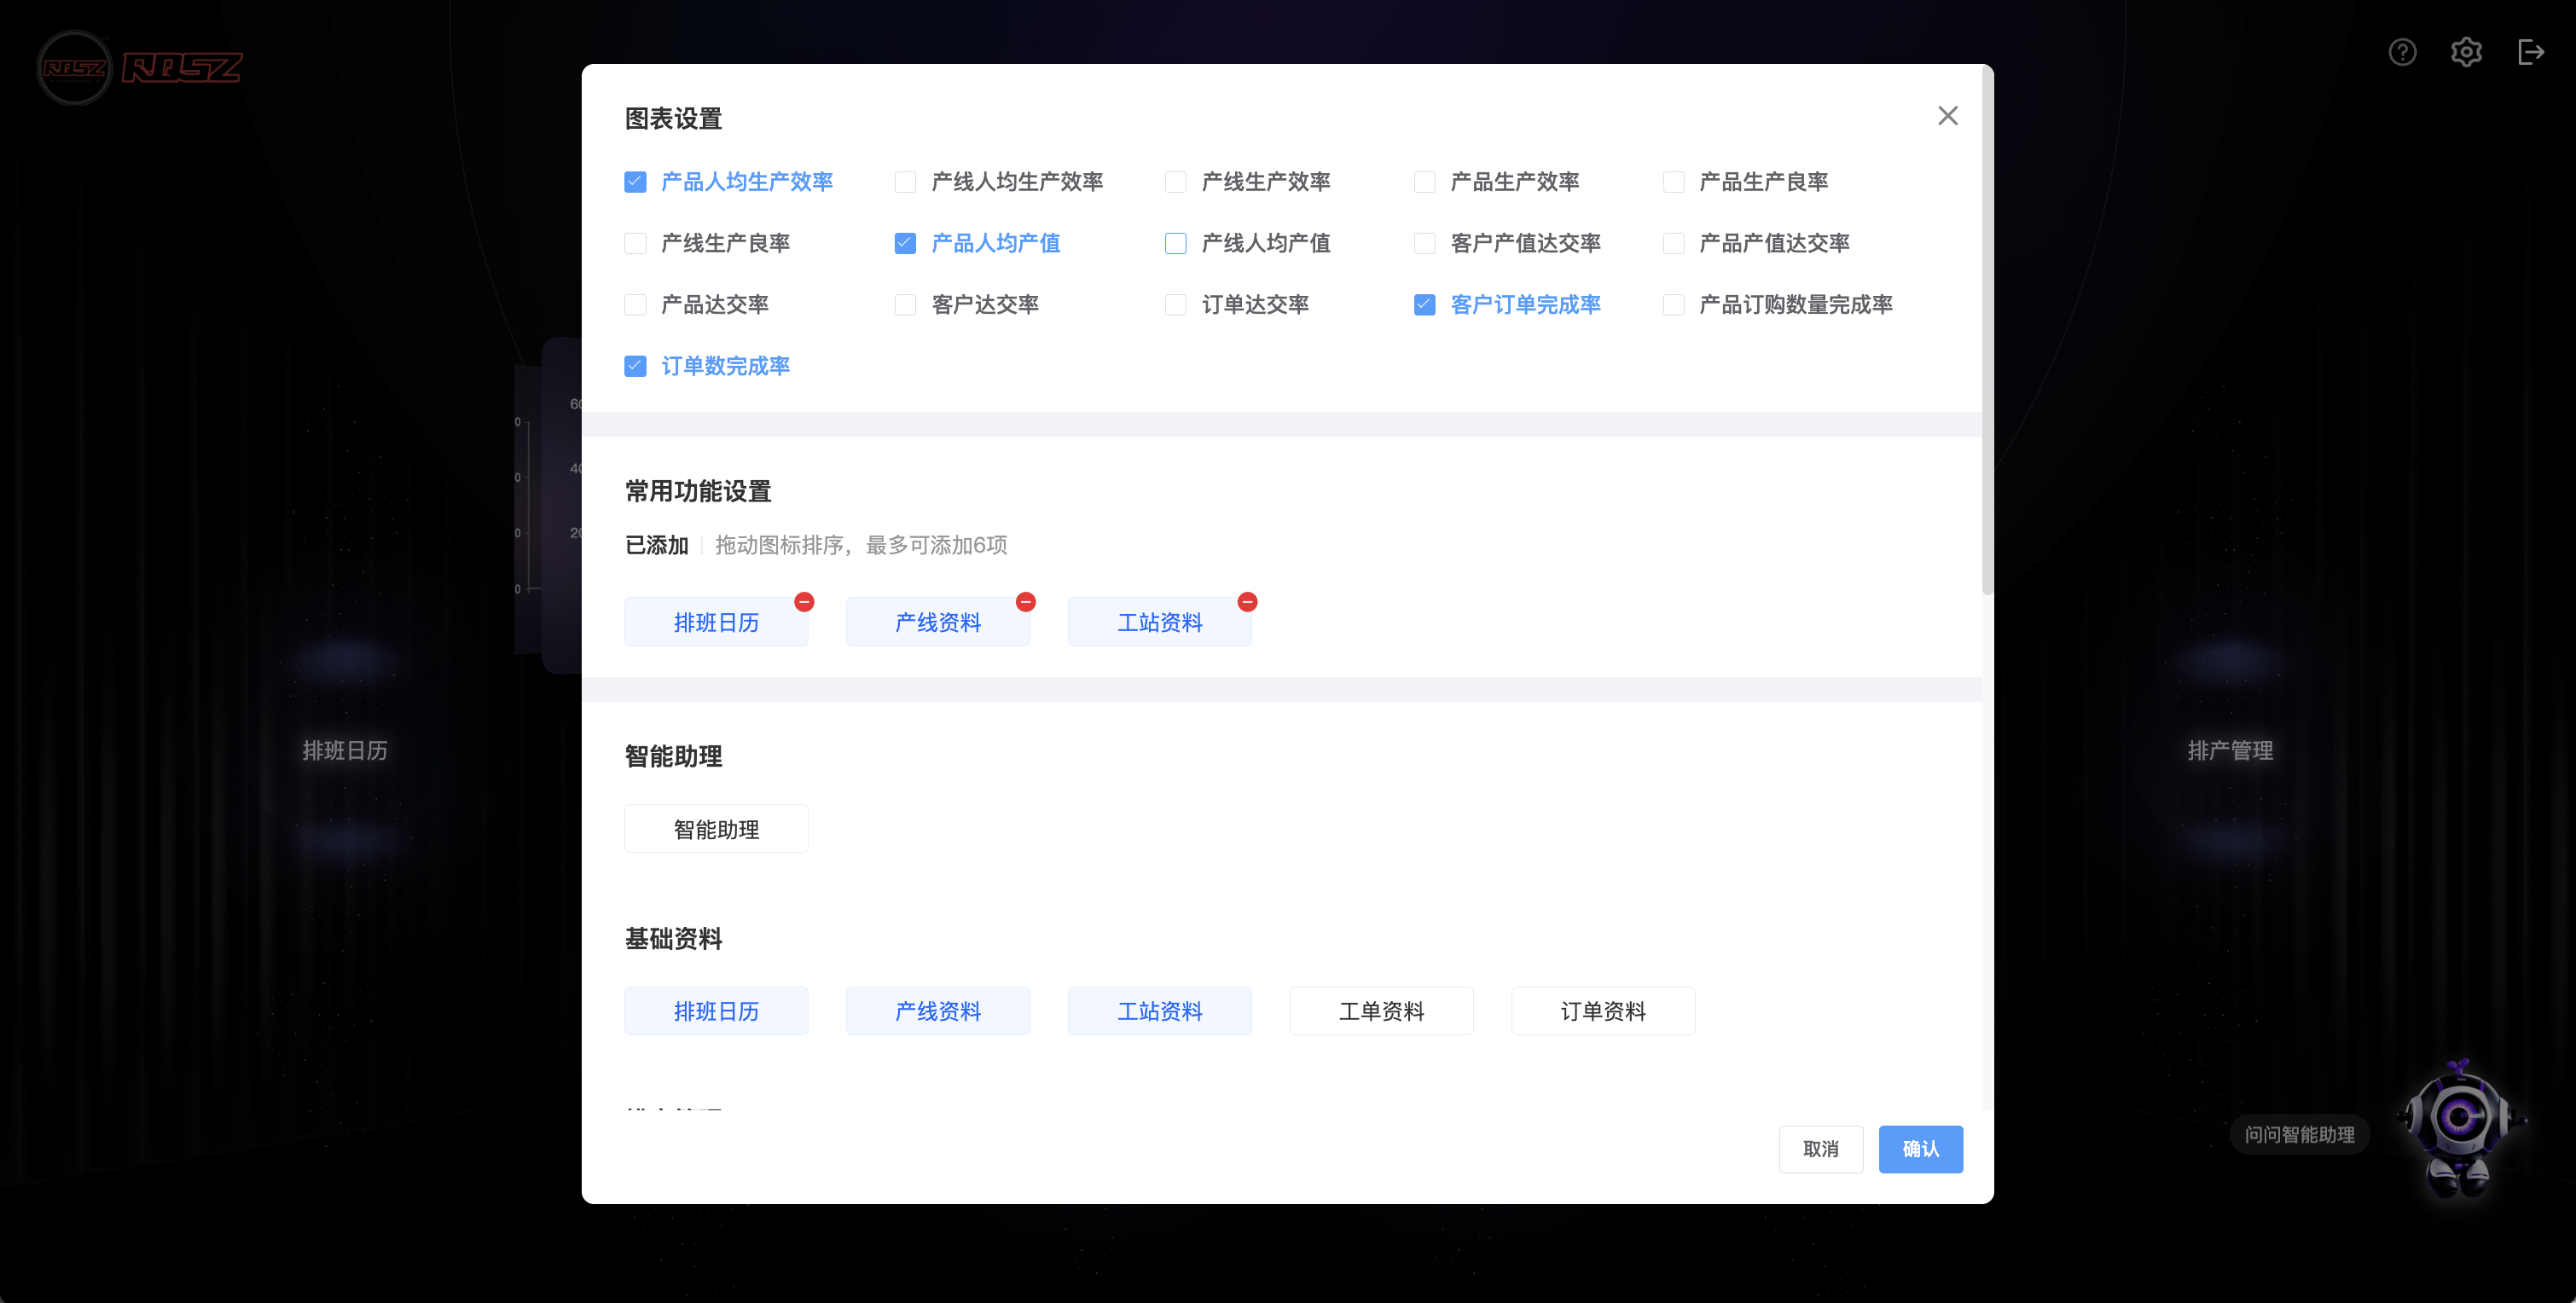Remove 产线资料 using red minus badge
Image resolution: width=2576 pixels, height=1303 pixels.
click(x=1025, y=601)
